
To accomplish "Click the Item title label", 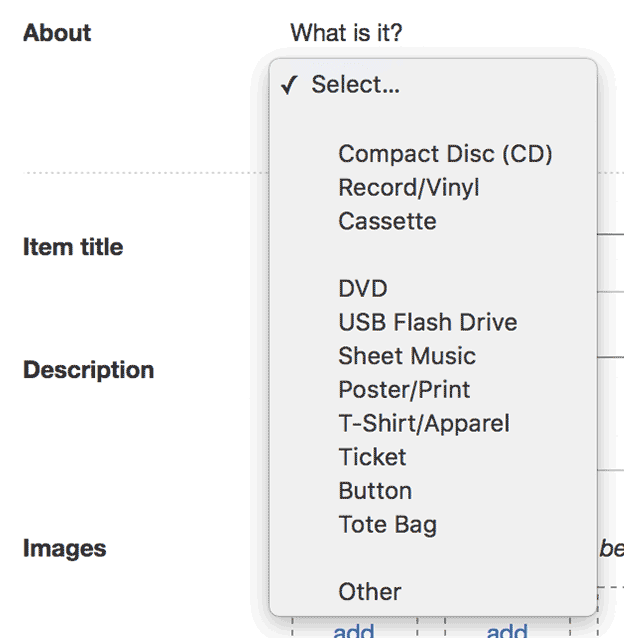I will click(73, 247).
